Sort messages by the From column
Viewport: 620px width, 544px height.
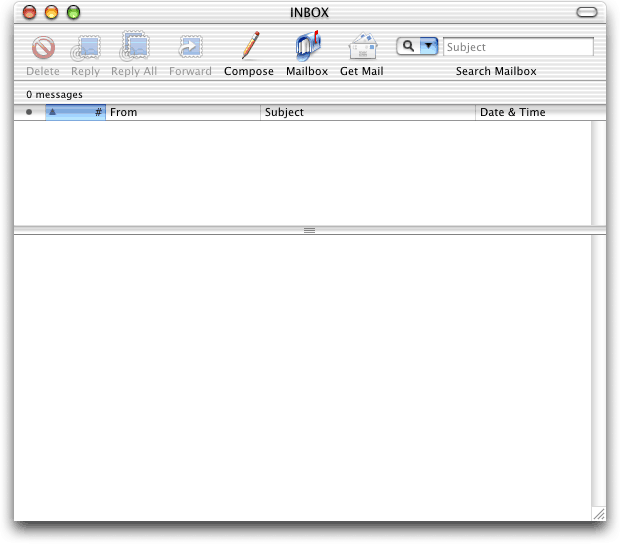(x=183, y=112)
